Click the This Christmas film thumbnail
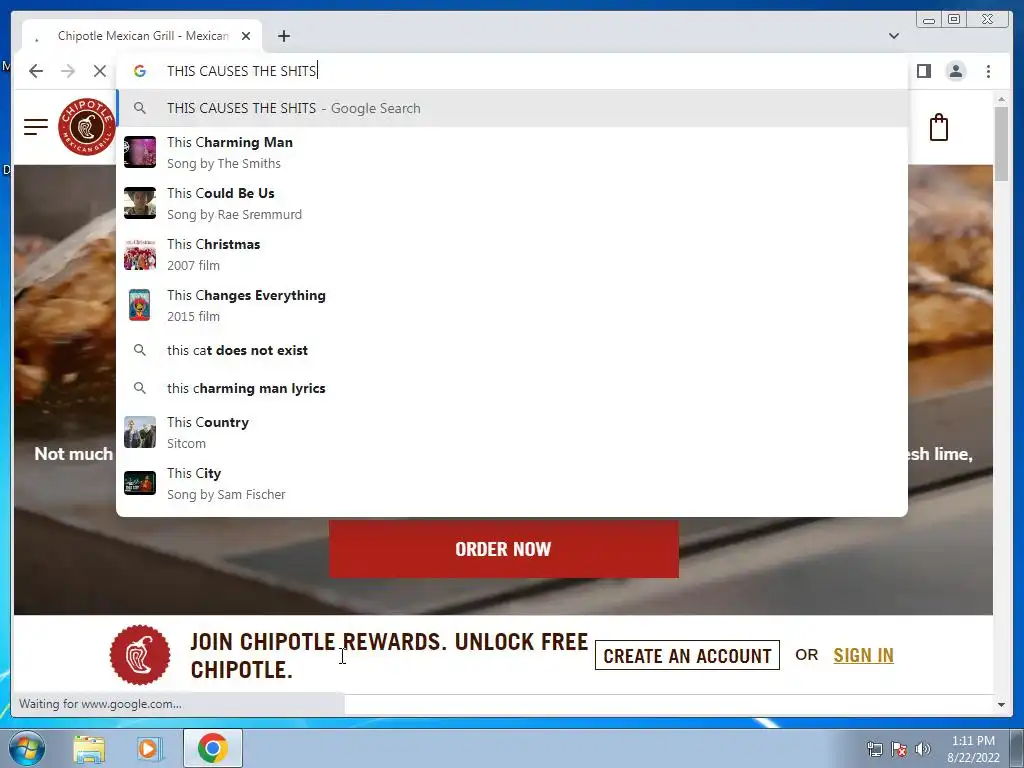 pos(140,254)
